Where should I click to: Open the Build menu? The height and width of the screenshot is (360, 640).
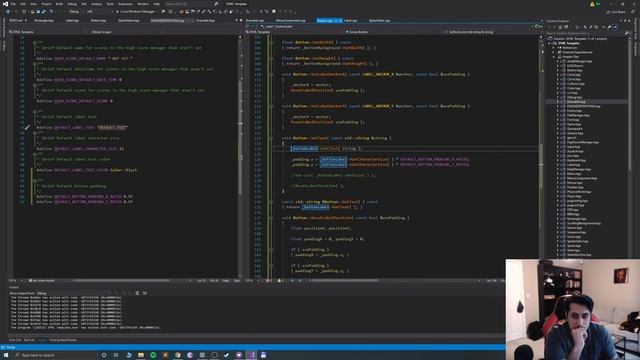[x=60, y=4]
